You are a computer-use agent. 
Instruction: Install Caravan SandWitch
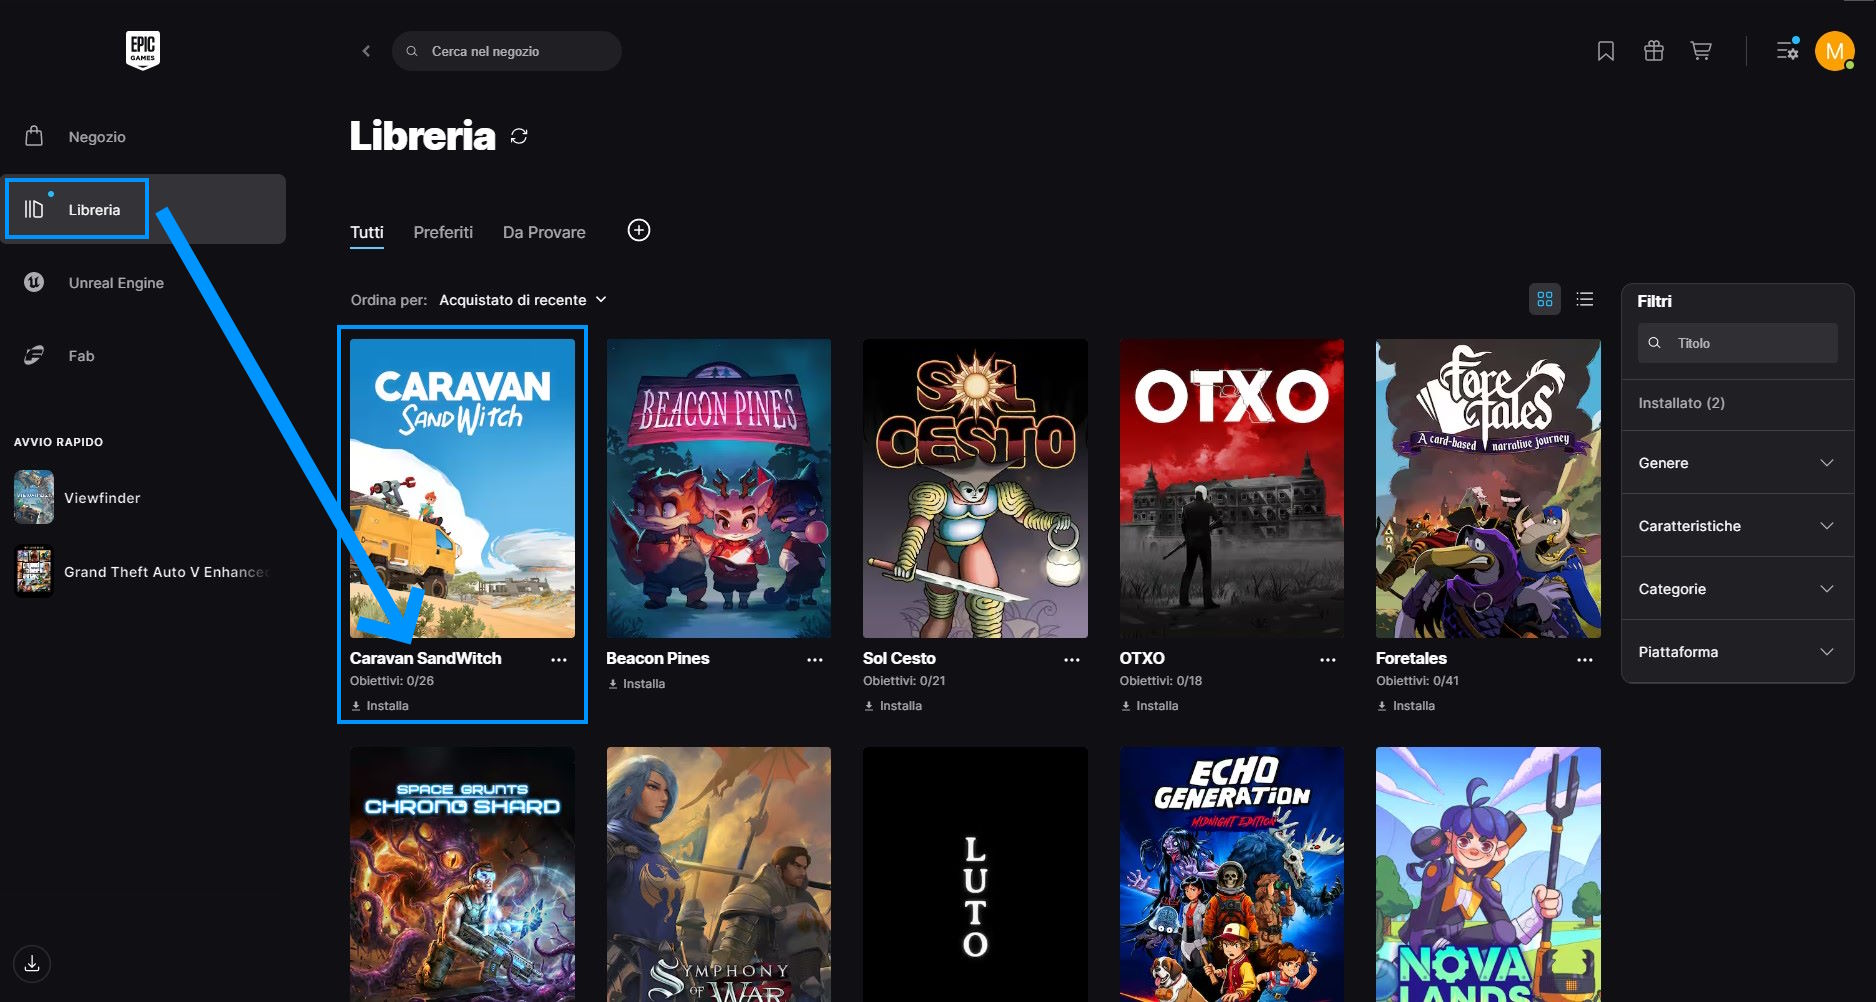coord(379,706)
